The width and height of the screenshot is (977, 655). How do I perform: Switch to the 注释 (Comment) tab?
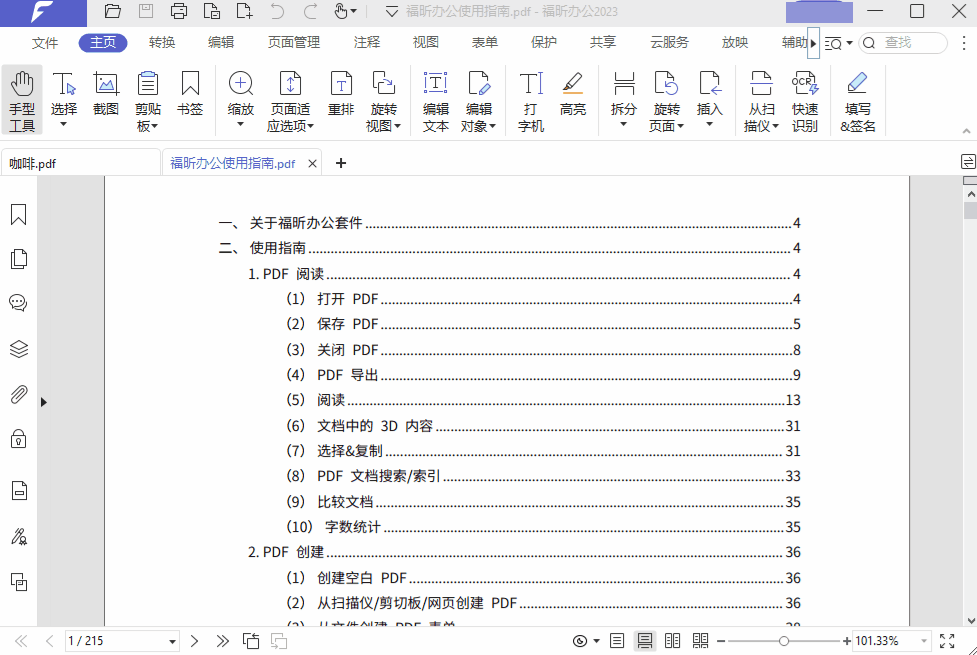[x=367, y=42]
